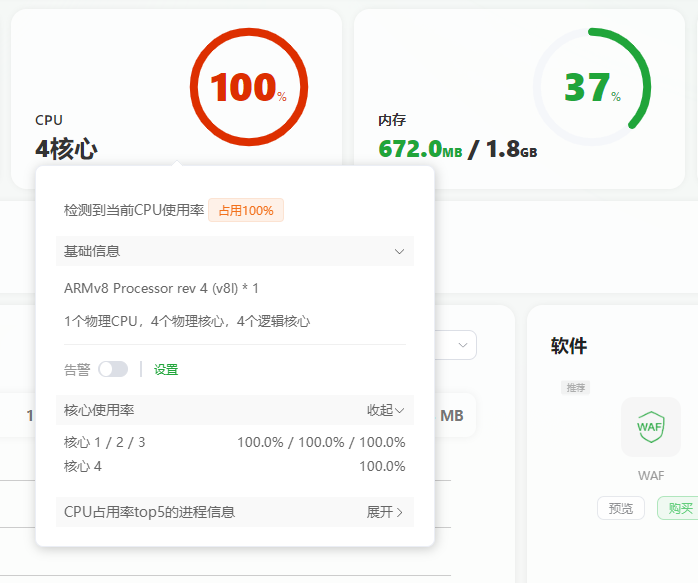Toggle the 告警 alarm switch
Image resolution: width=698 pixels, height=583 pixels.
pyautogui.click(x=113, y=369)
